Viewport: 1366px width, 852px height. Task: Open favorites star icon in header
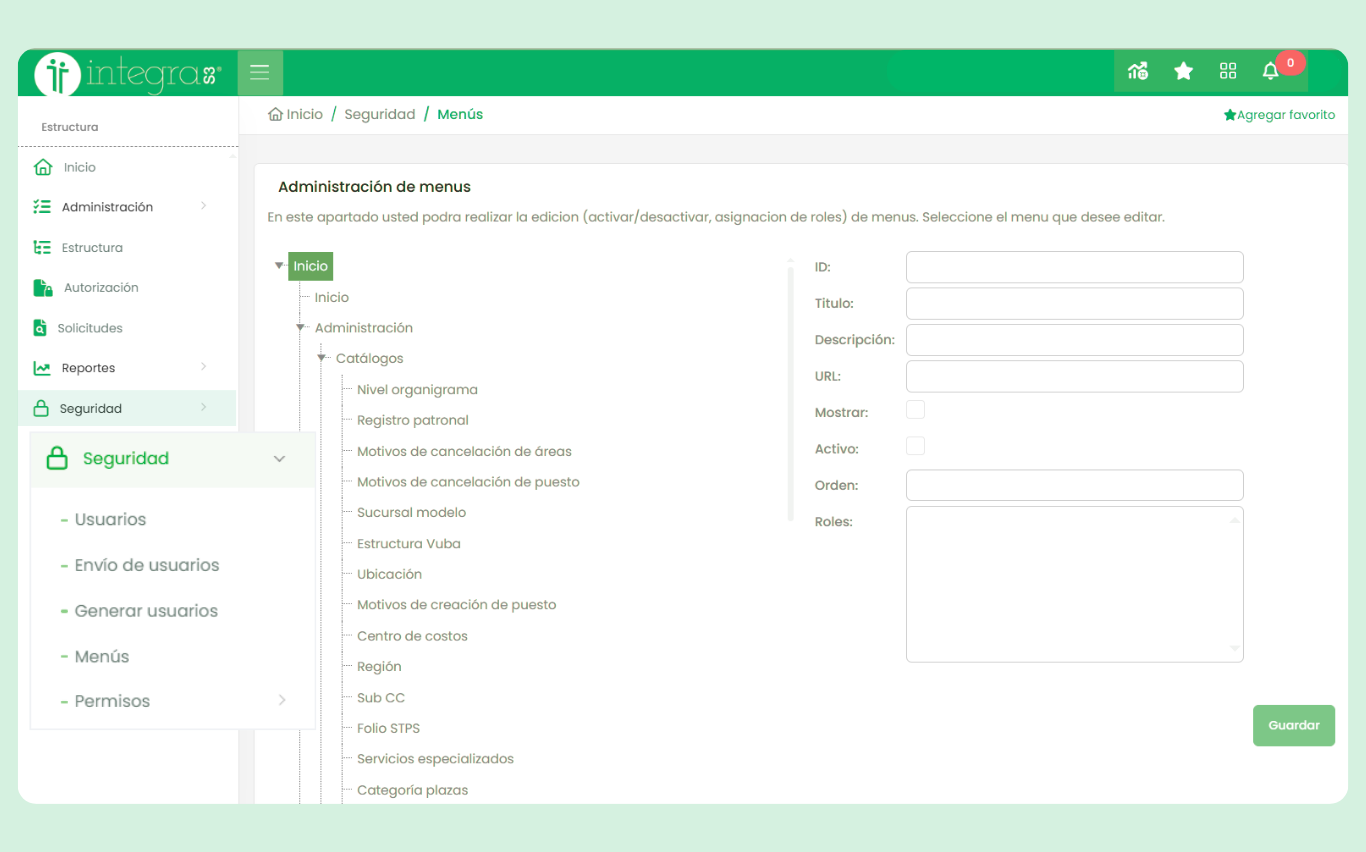click(x=1183, y=71)
